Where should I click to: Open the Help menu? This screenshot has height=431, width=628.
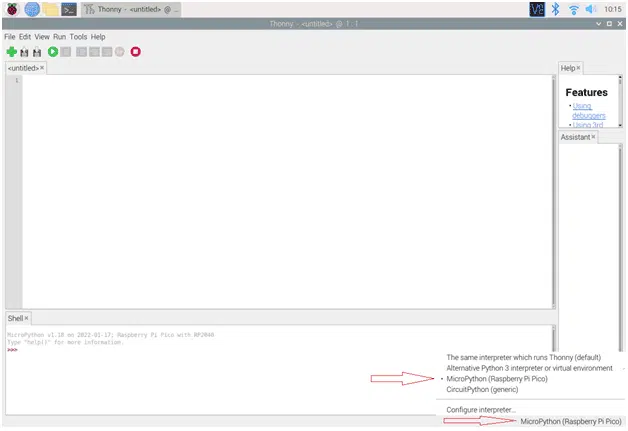pyautogui.click(x=98, y=37)
